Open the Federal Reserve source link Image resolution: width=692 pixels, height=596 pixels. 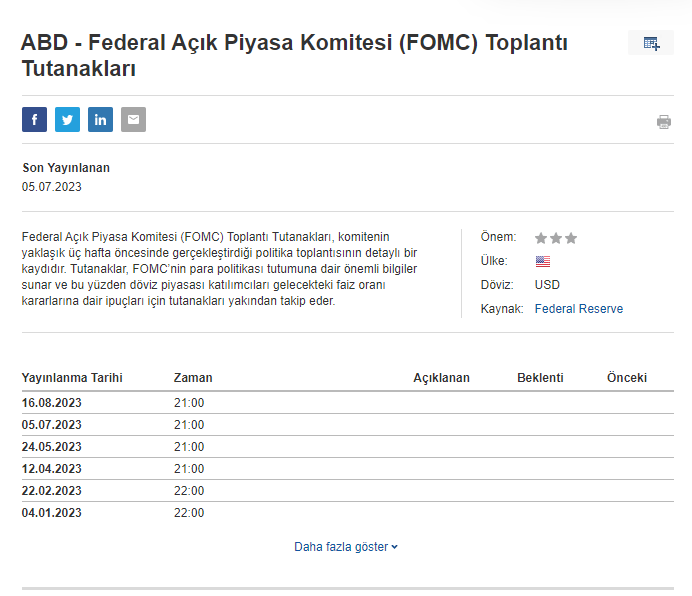tap(578, 309)
